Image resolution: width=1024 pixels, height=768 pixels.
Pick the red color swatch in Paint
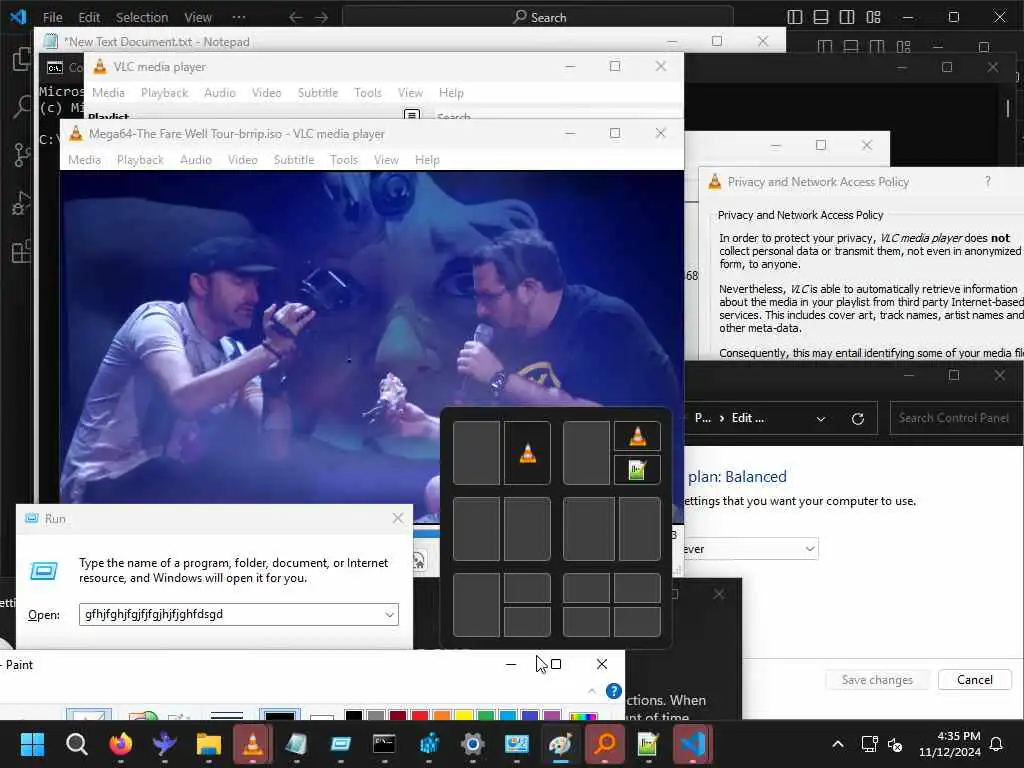click(x=420, y=716)
